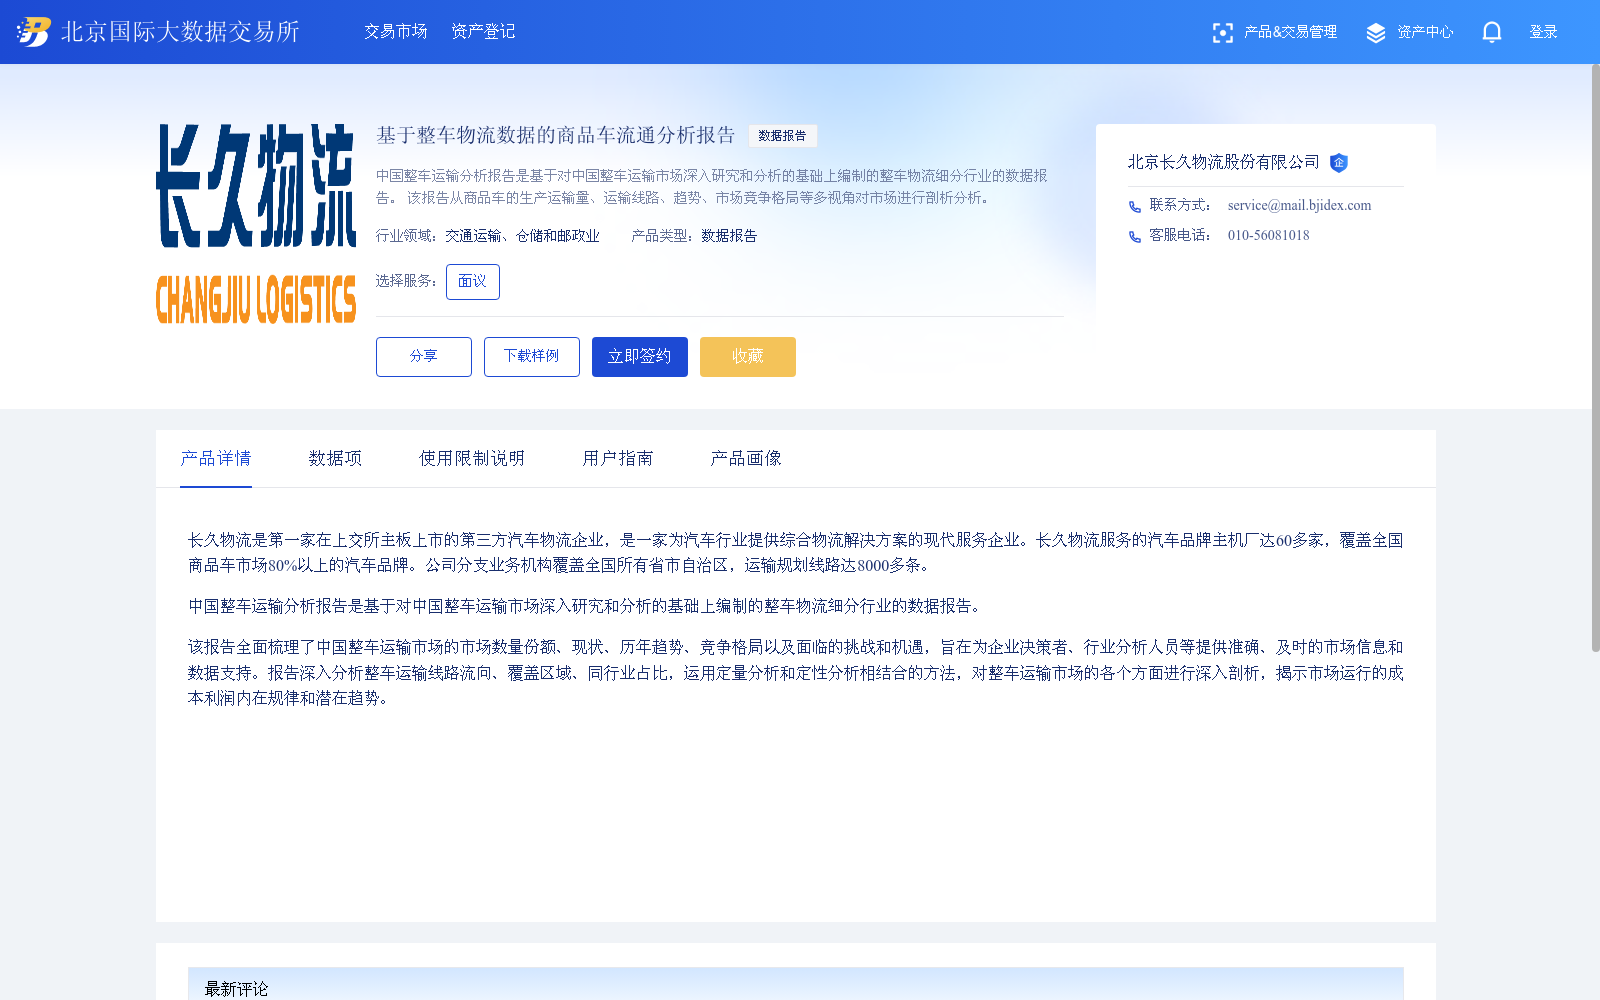Click the page vertical scrollbar

pyautogui.click(x=1596, y=358)
